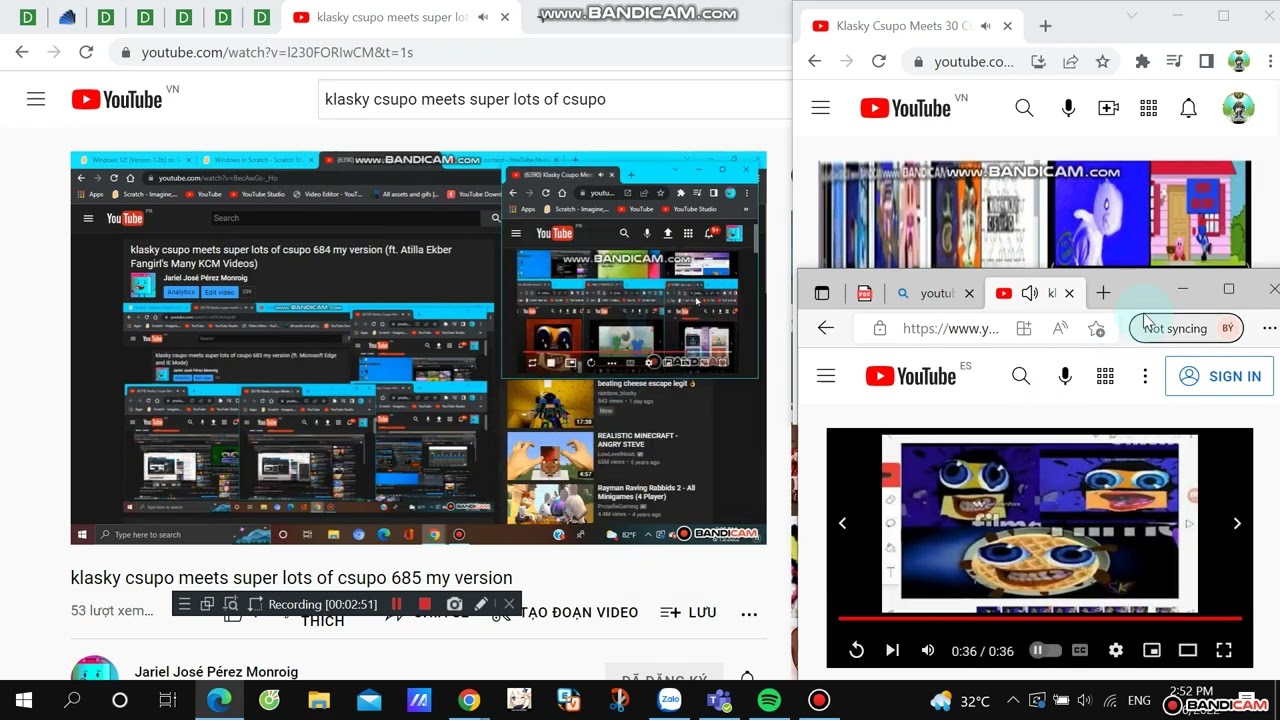Skip to next video in Edge player

click(892, 650)
